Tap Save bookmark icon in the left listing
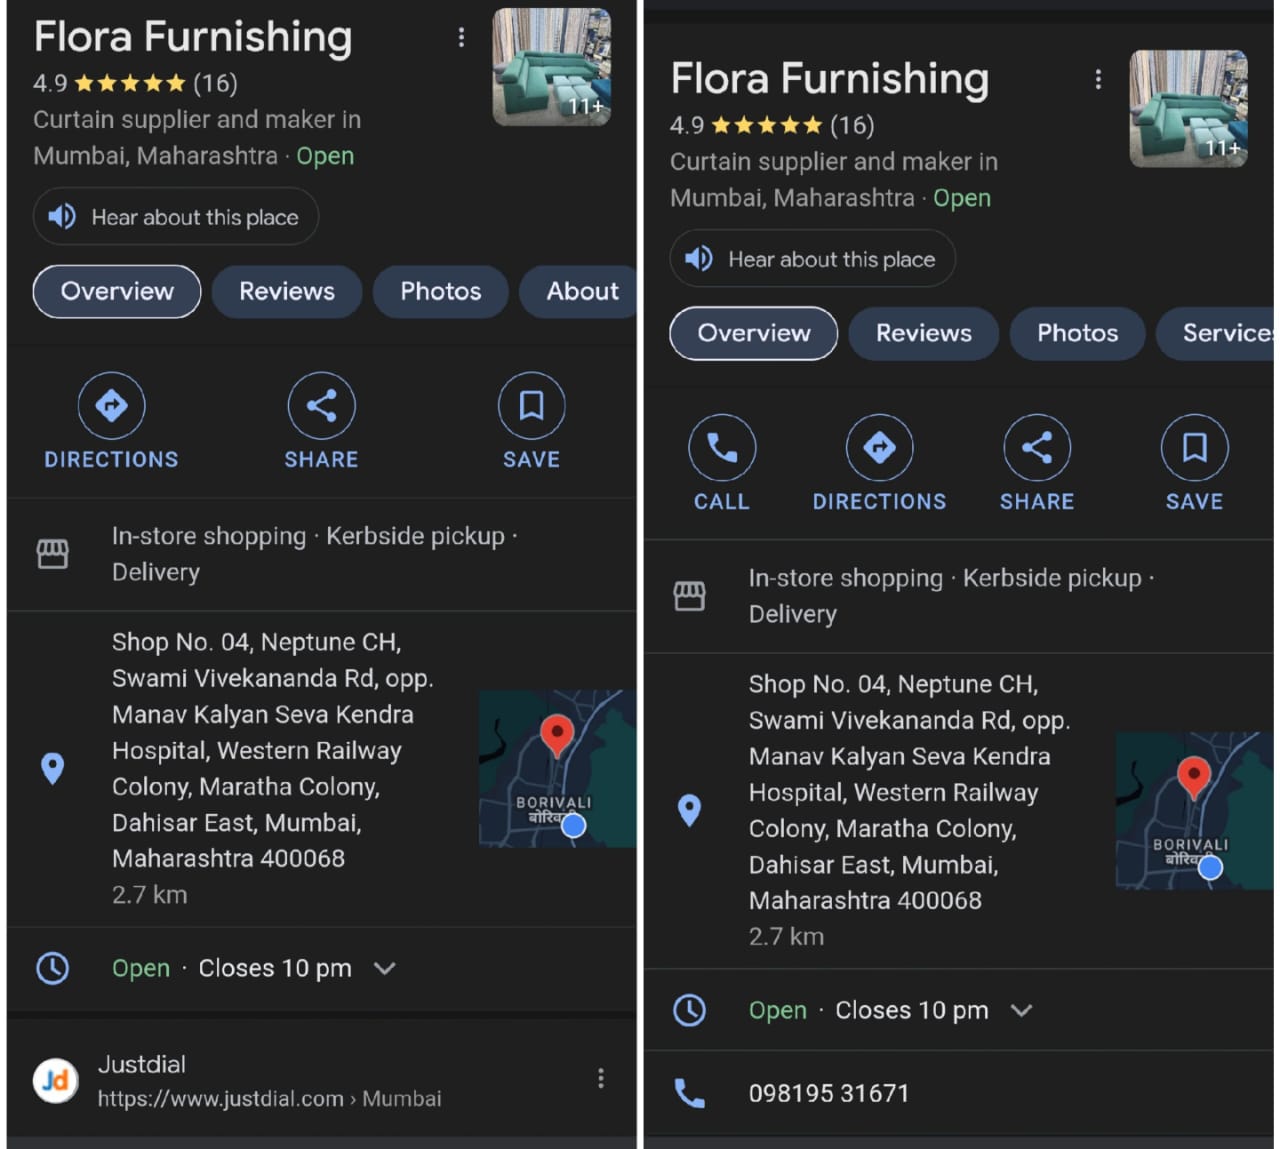The image size is (1280, 1149). coord(531,406)
